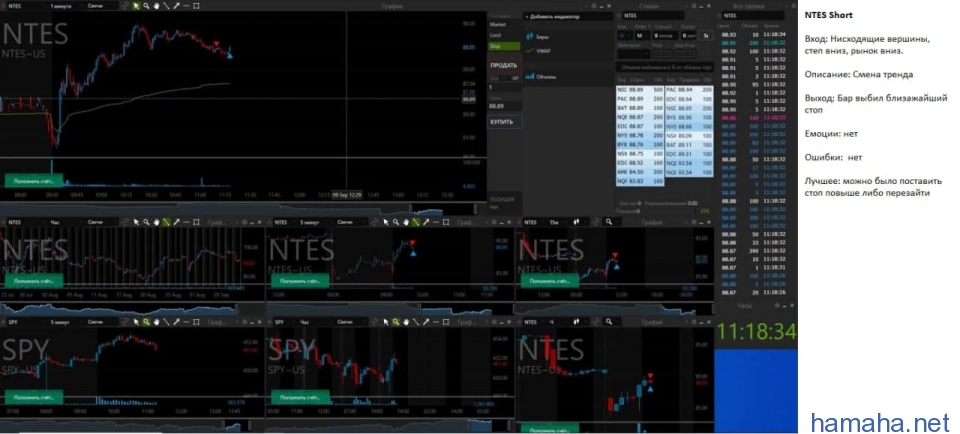Click the NTES ticker field in Все сделки panel
The width and height of the screenshot is (960, 434).
tap(752, 16)
